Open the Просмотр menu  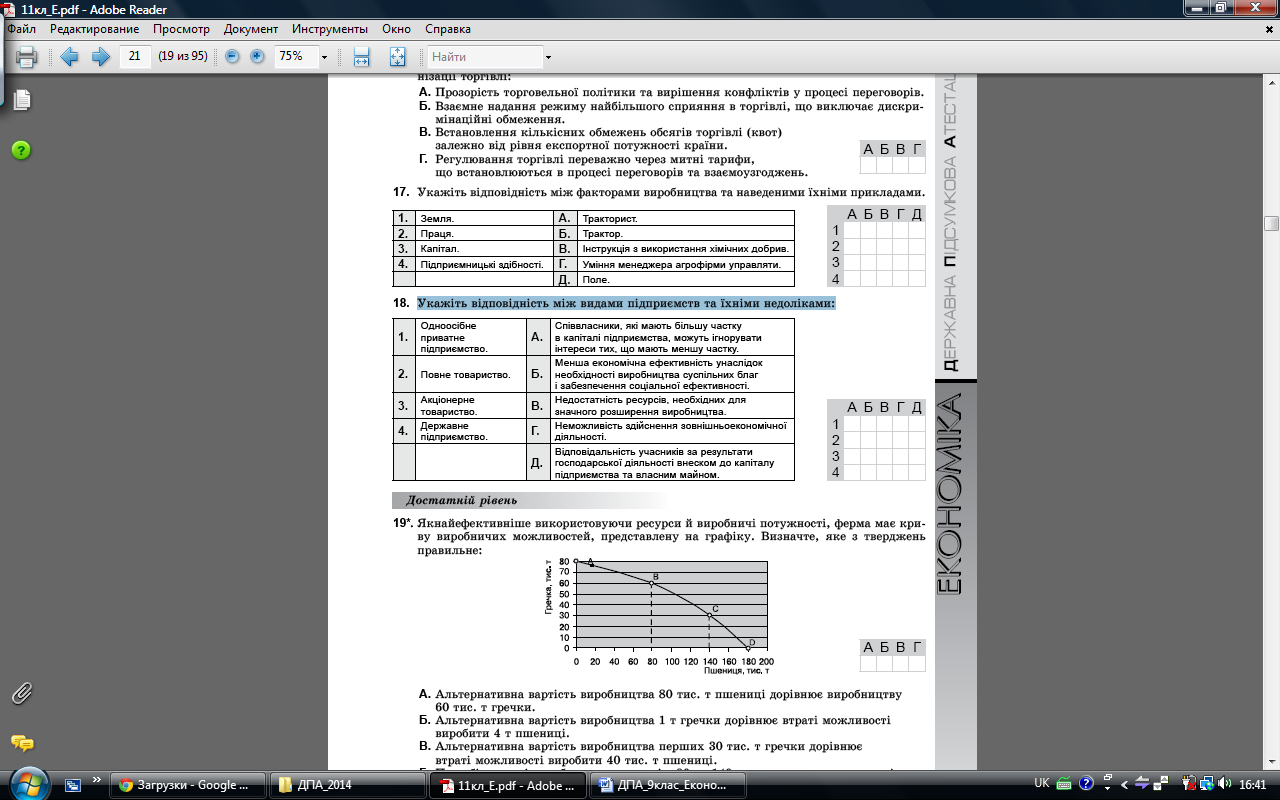pyautogui.click(x=181, y=30)
